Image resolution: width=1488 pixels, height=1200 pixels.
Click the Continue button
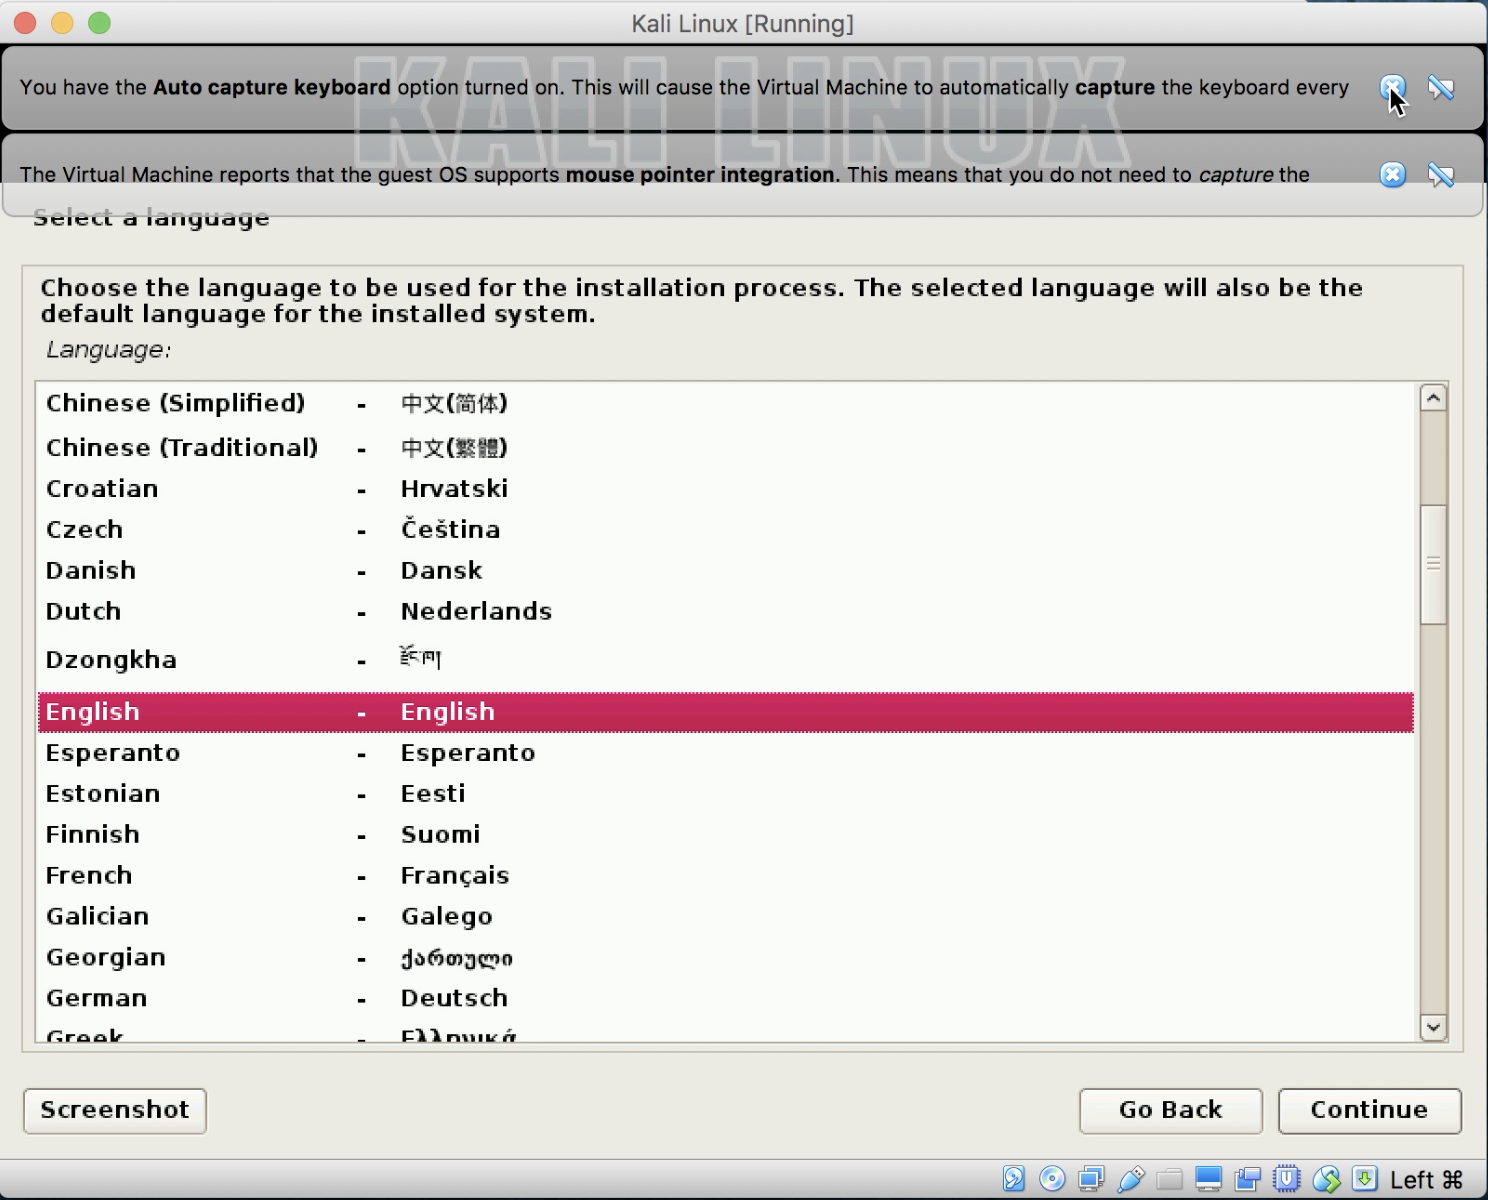(x=1369, y=1111)
